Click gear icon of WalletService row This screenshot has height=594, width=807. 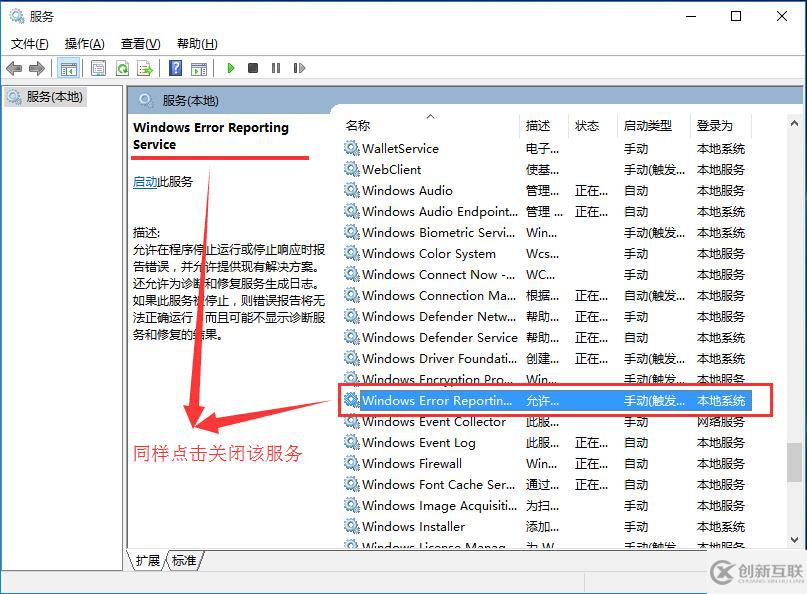pyautogui.click(x=352, y=148)
